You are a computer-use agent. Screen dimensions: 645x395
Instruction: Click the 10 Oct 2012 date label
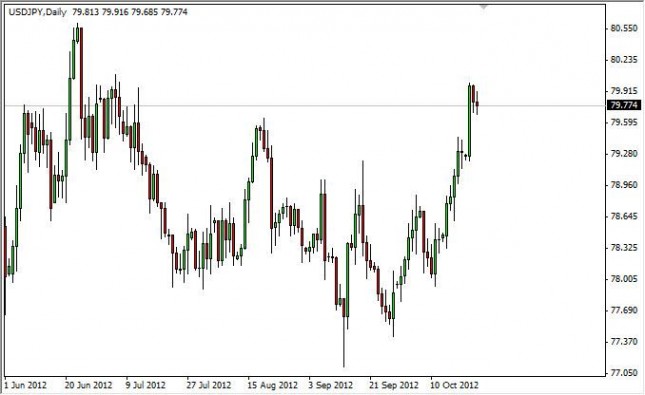(455, 386)
